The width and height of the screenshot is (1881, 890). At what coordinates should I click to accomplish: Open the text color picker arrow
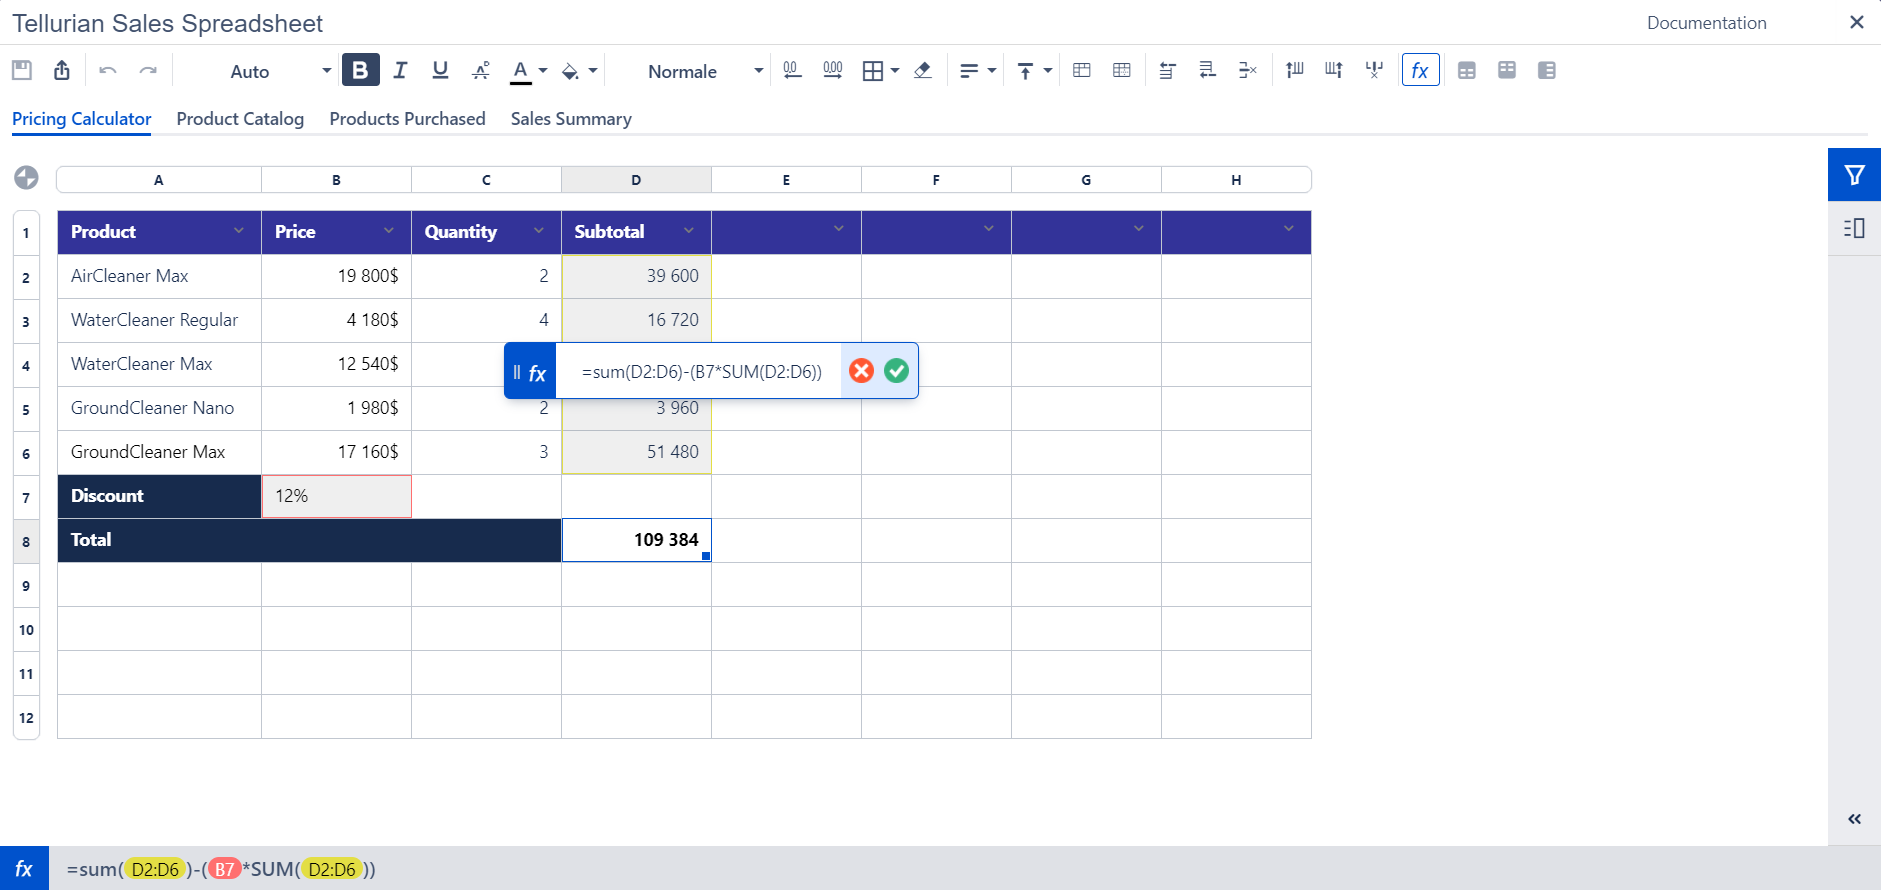point(543,71)
